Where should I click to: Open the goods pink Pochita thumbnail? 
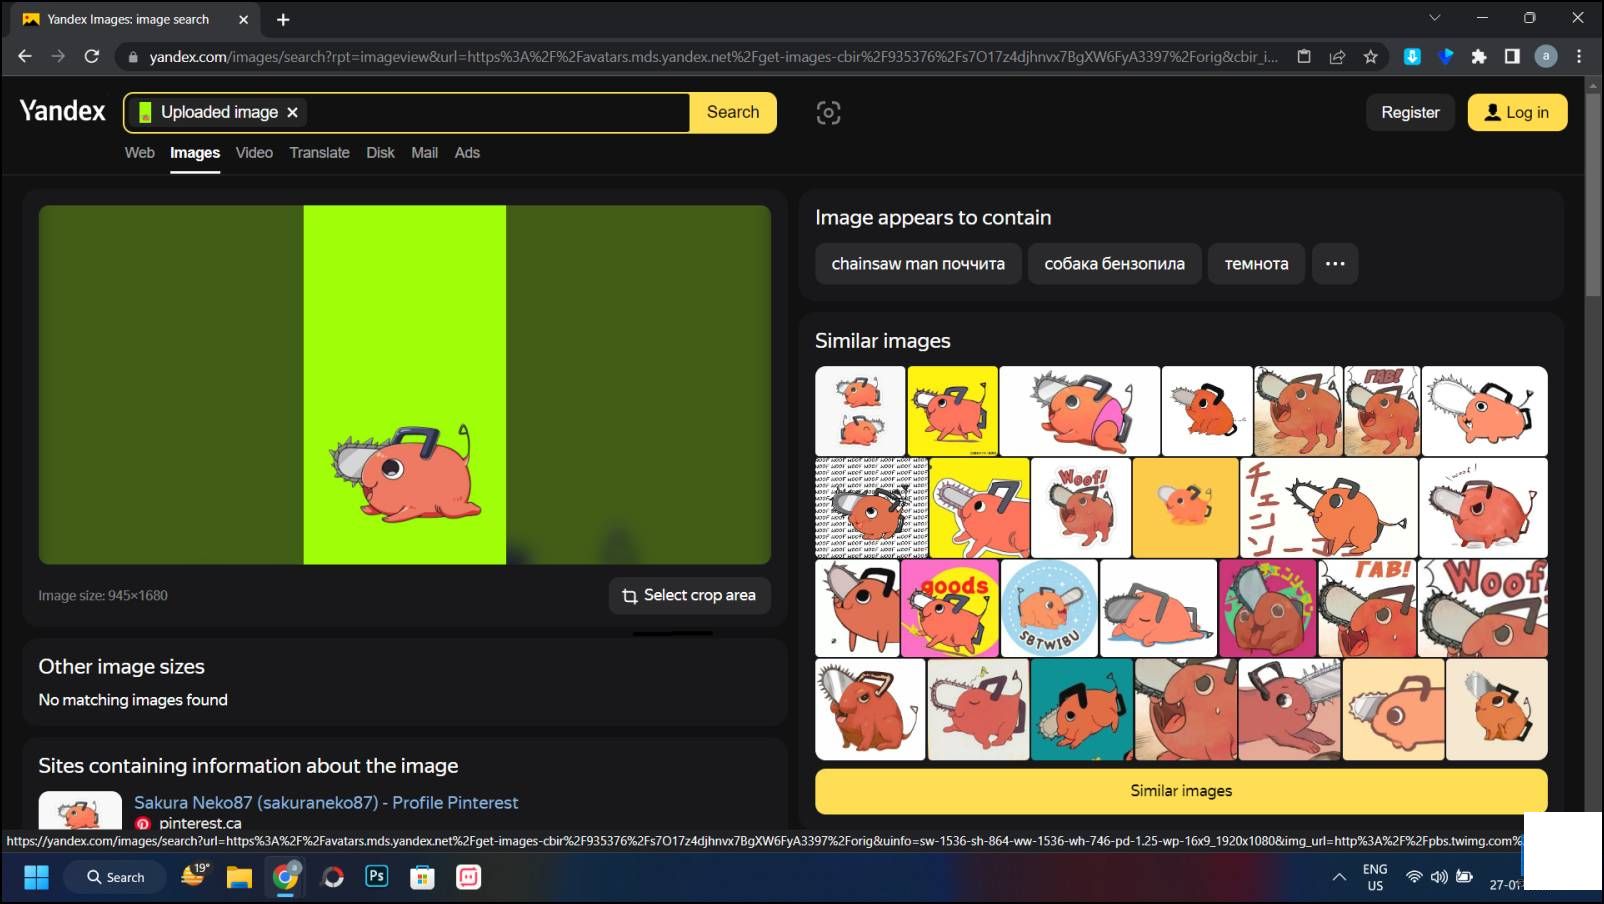(949, 608)
